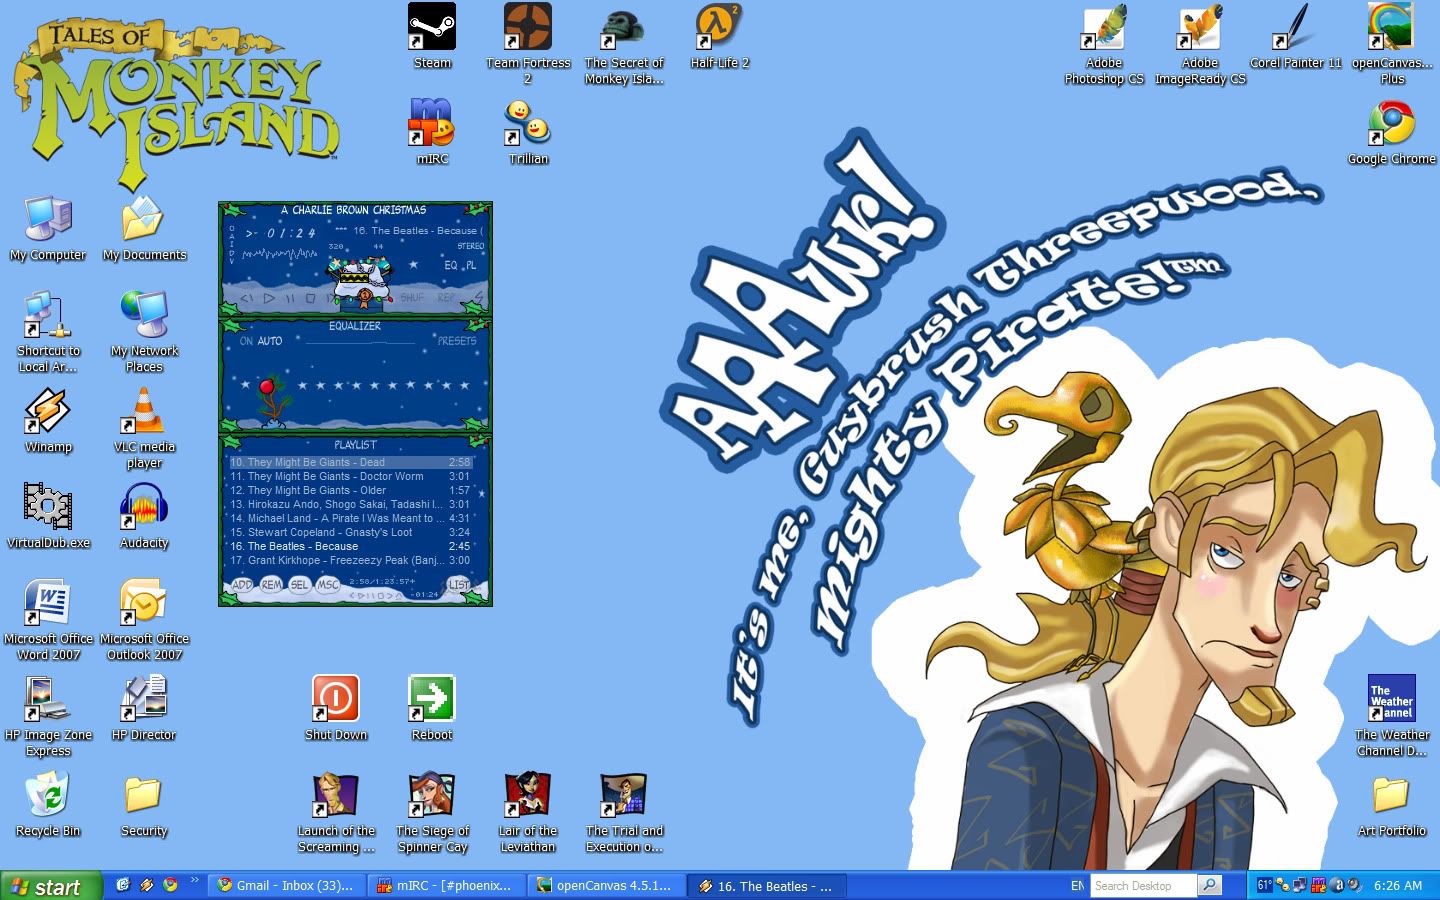Click the Start button

coord(51,886)
